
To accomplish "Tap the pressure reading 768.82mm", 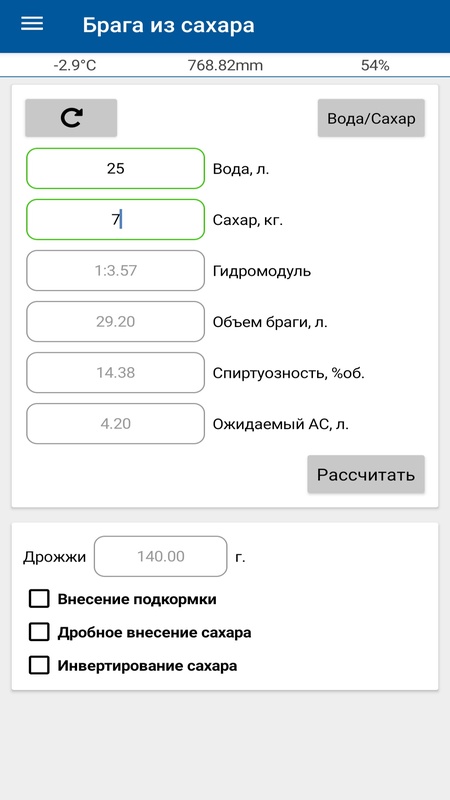I will [x=225, y=65].
